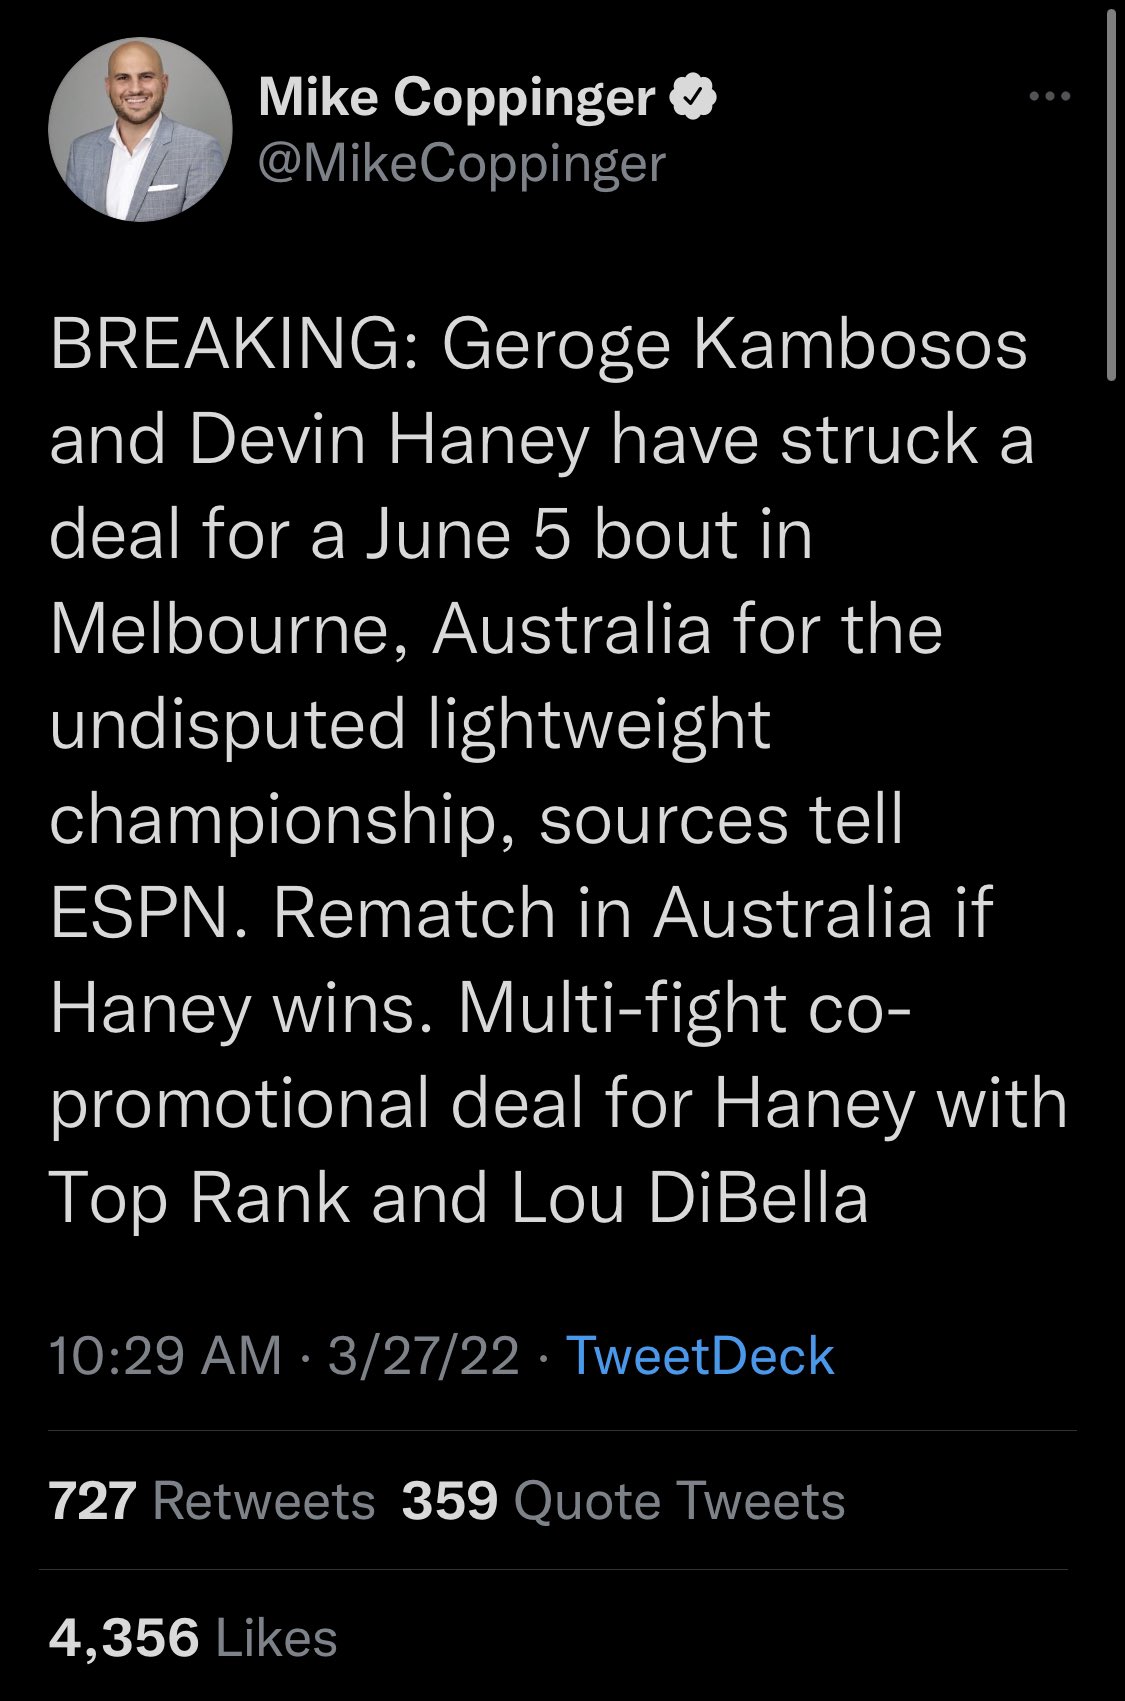Open the TweetDeck source link
The image size is (1125, 1701).
coord(700,1356)
